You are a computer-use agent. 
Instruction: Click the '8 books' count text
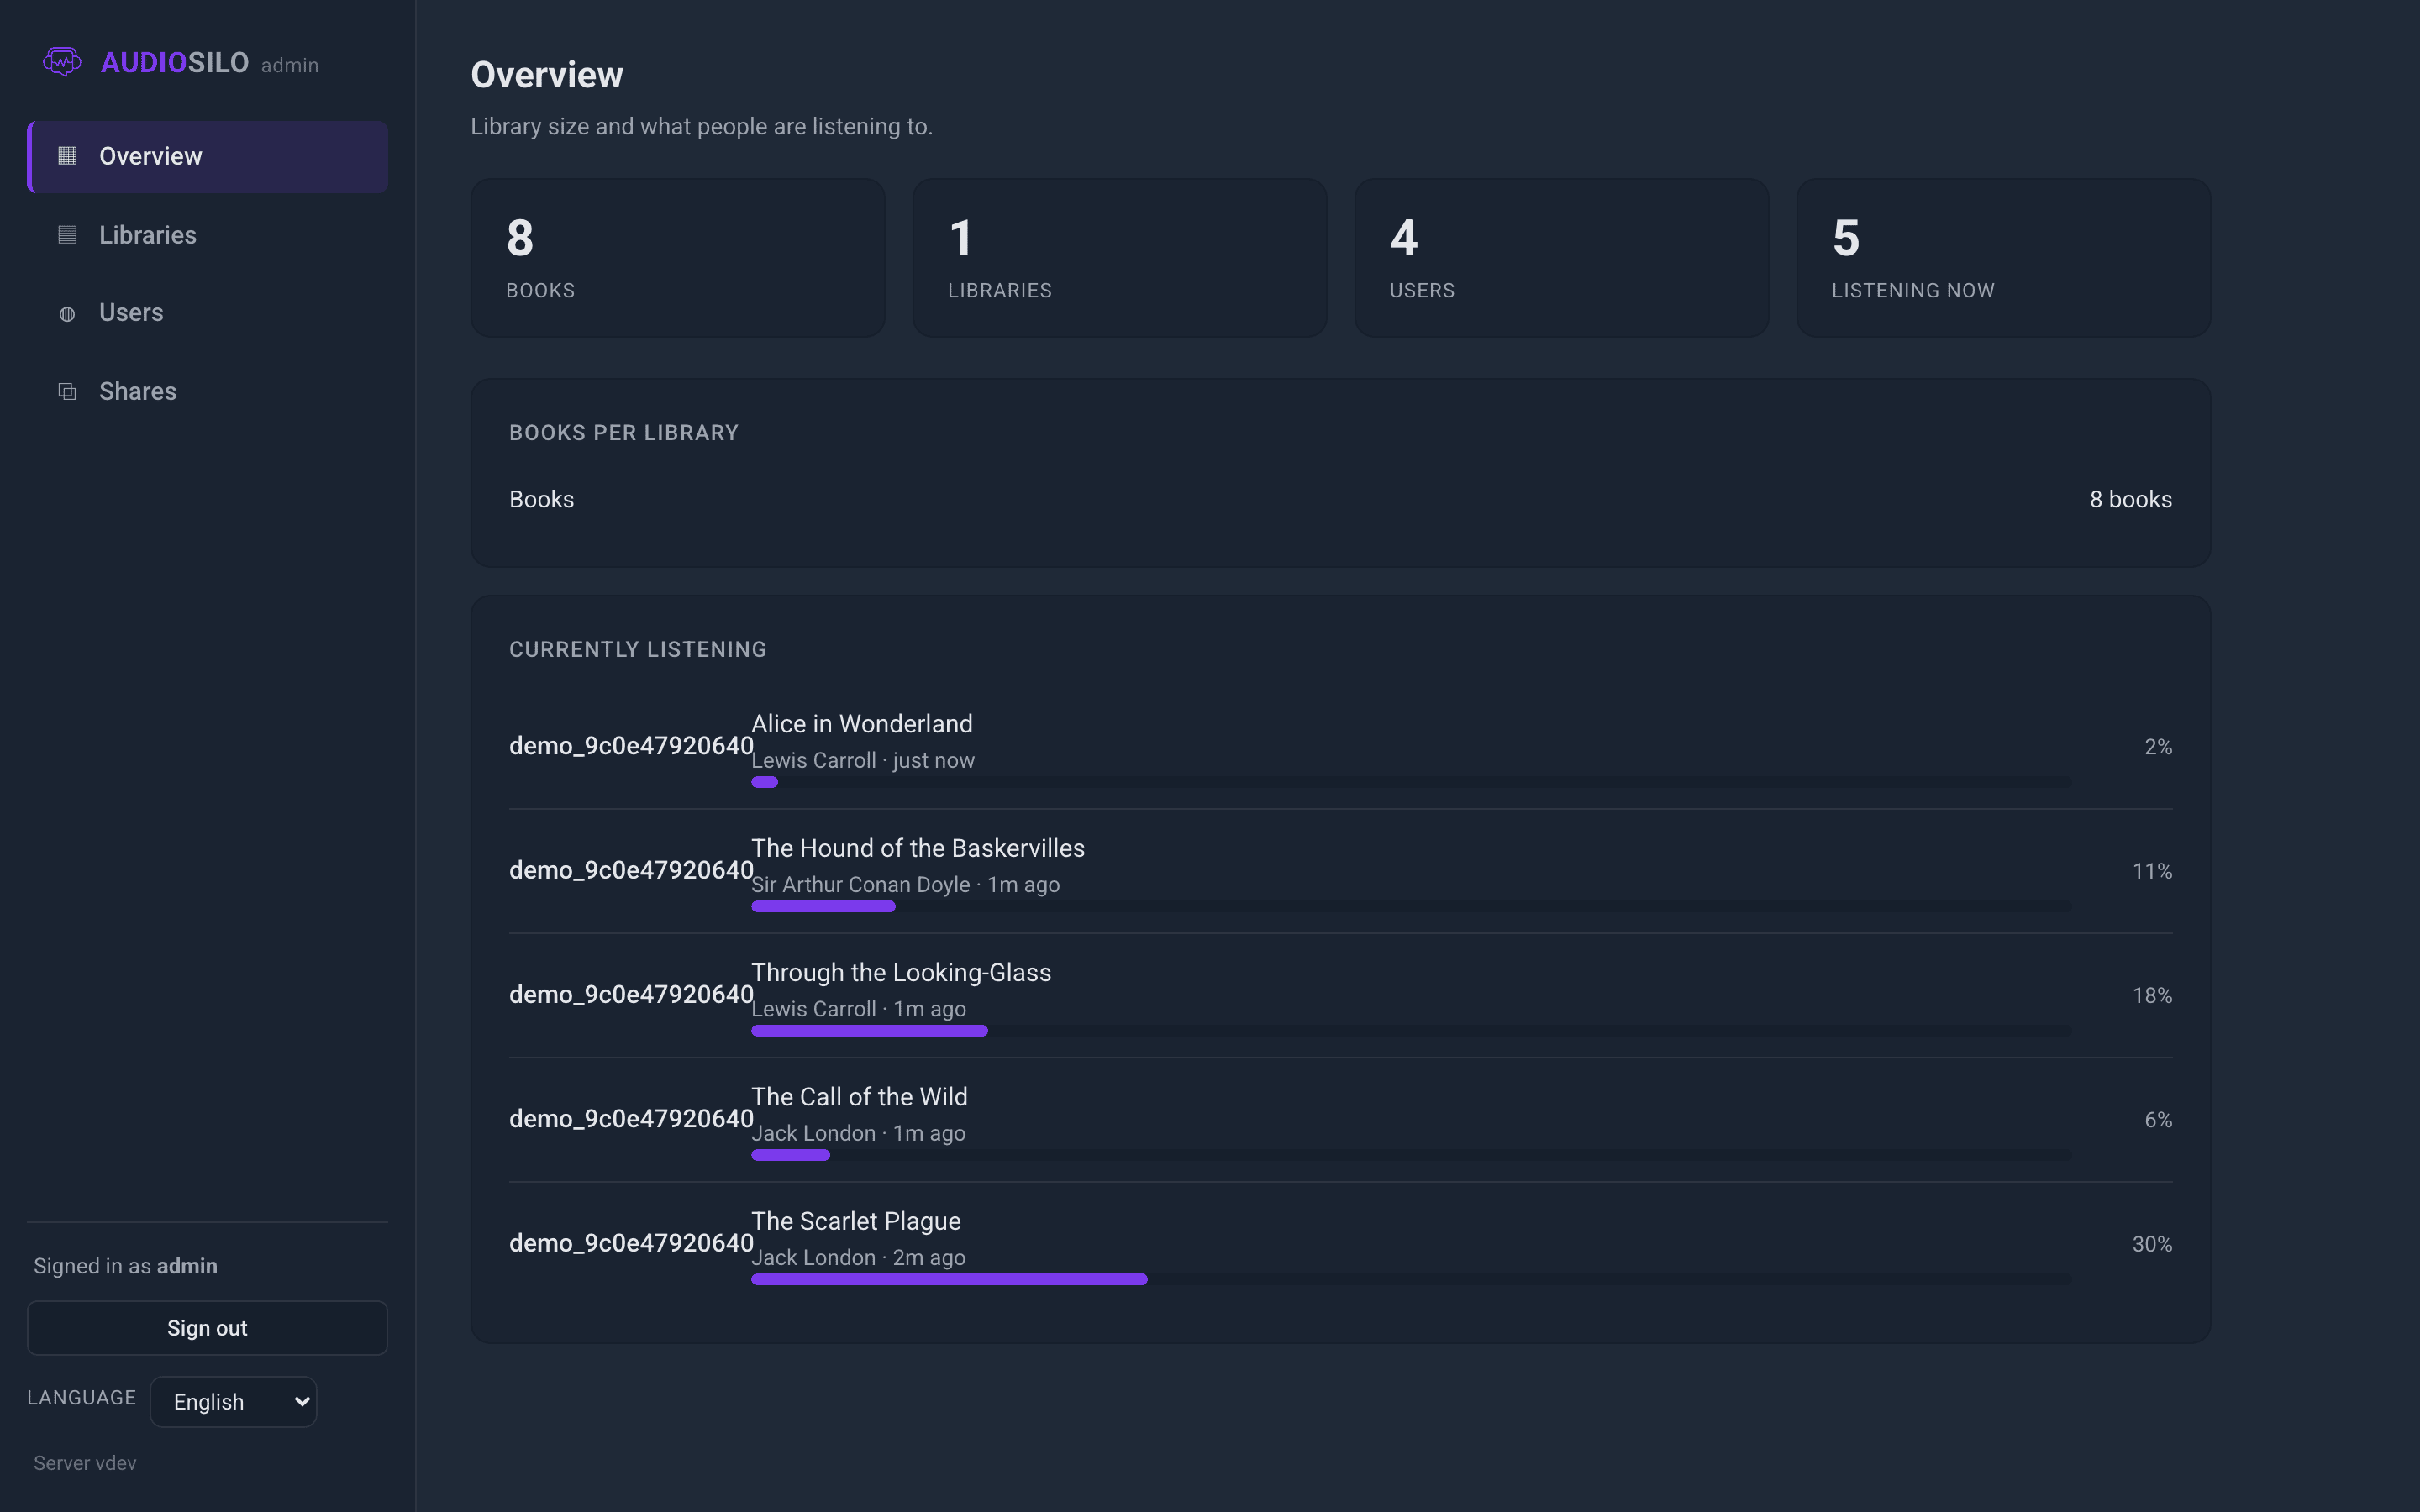(x=2130, y=499)
